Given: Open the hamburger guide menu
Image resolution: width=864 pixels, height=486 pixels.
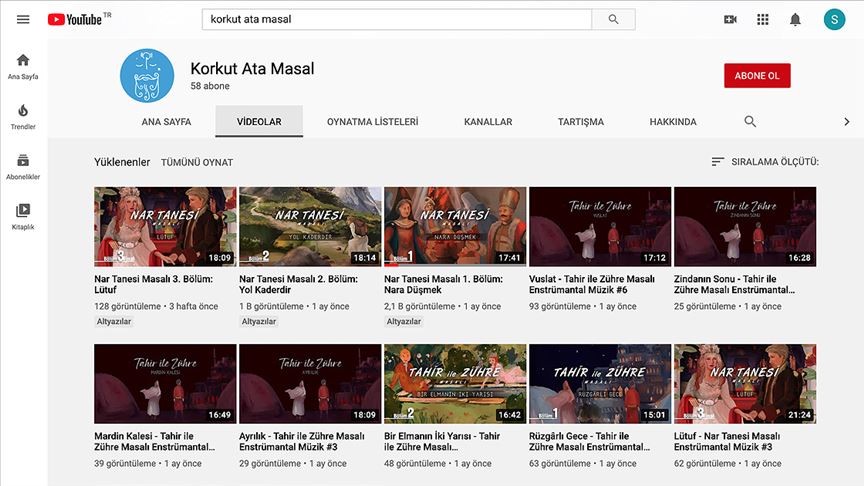Looking at the screenshot, I should point(23,19).
